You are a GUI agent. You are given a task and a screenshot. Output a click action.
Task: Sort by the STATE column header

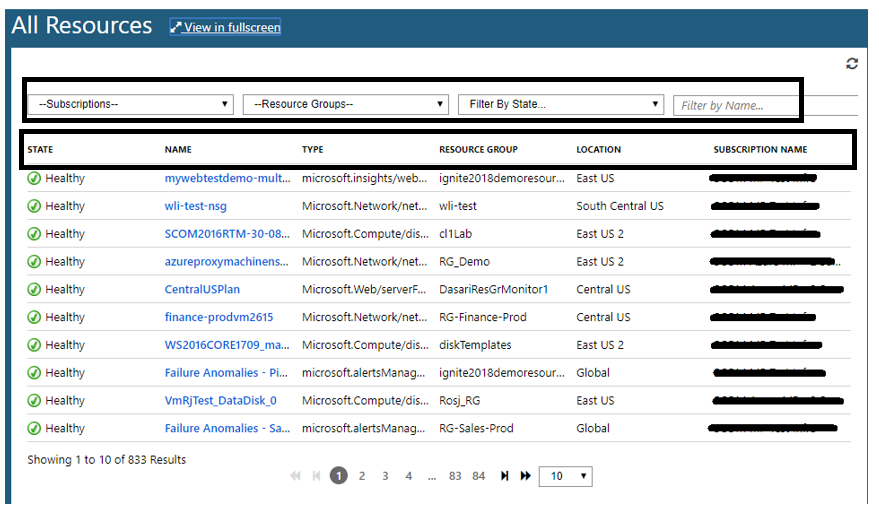coord(40,150)
